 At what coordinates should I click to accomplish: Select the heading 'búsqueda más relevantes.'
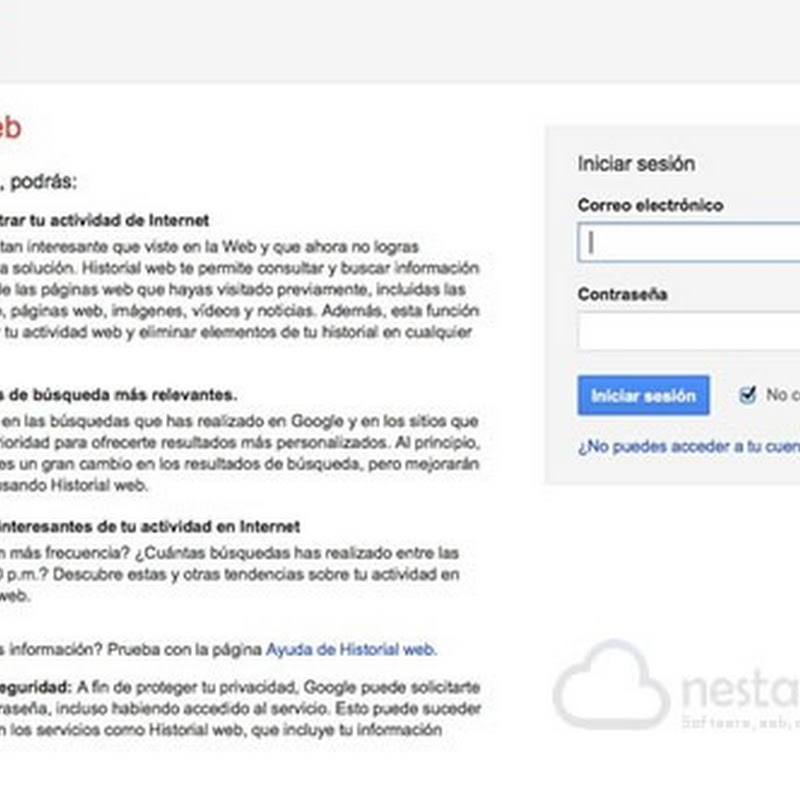[135, 394]
